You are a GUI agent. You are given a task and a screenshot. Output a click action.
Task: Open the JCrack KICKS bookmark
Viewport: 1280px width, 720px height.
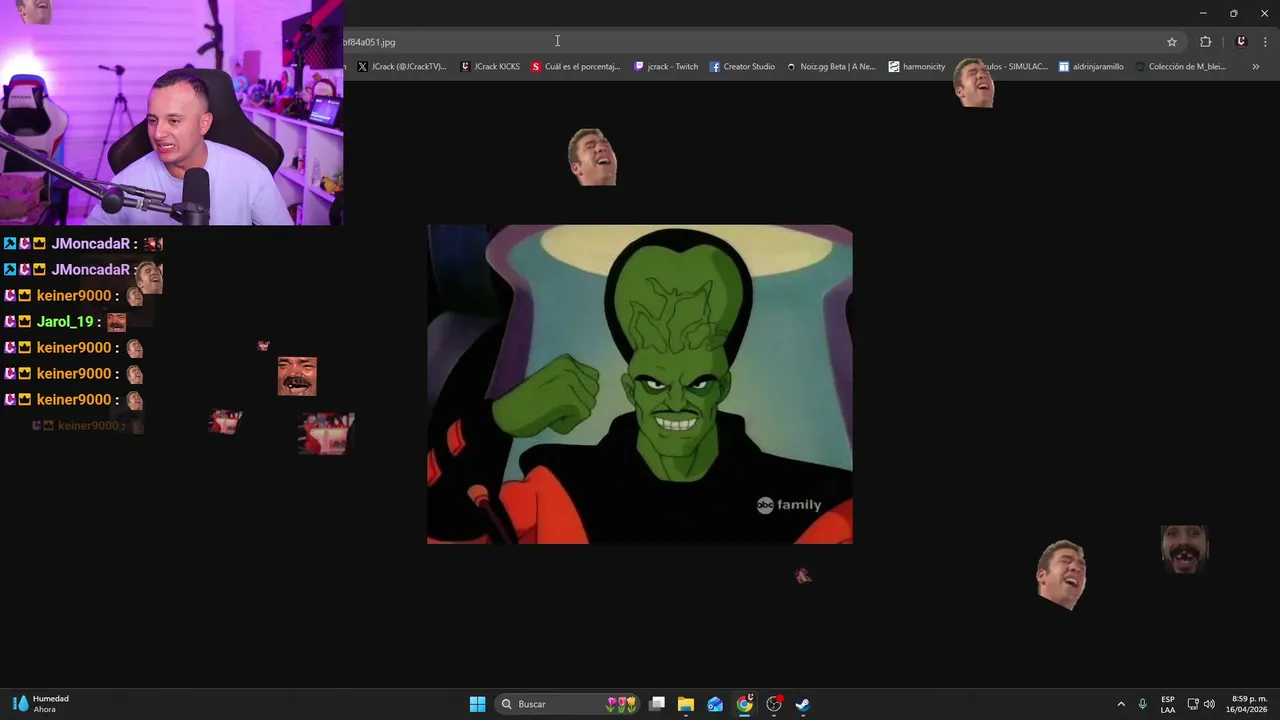pyautogui.click(x=490, y=67)
